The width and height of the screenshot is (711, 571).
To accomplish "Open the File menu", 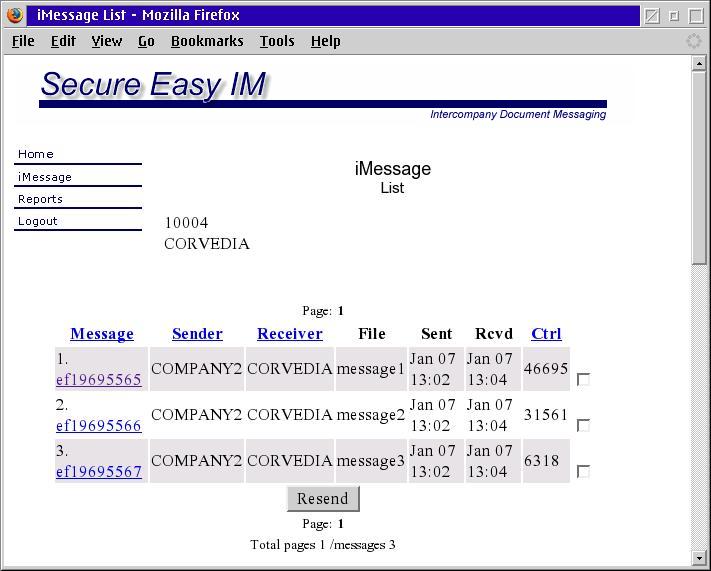I will [x=23, y=41].
